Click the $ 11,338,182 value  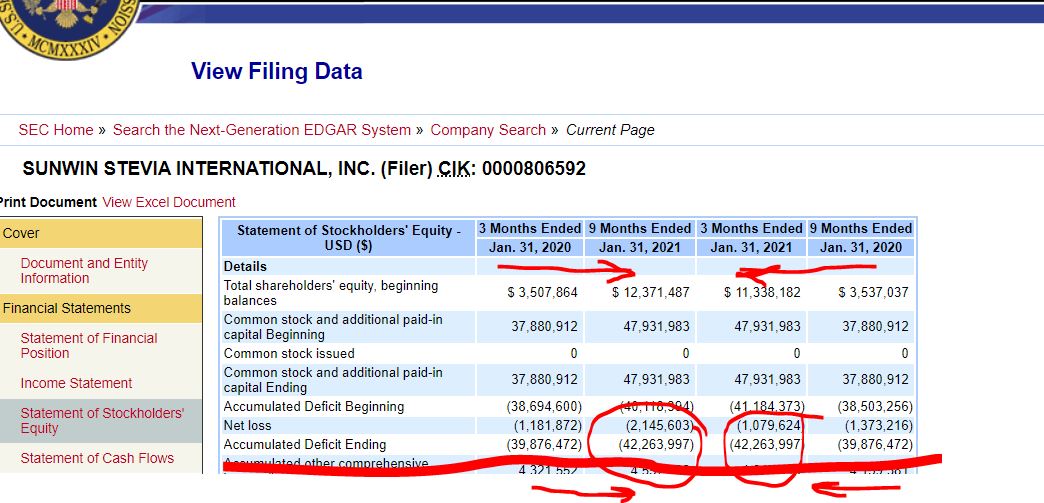coord(762,292)
